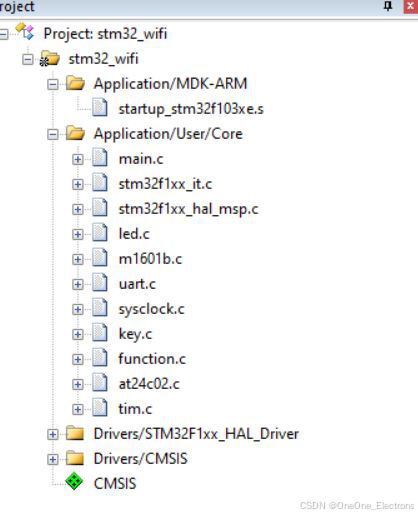This screenshot has width=418, height=517.
Task: Click the uart.c file icon
Action: click(x=100, y=283)
